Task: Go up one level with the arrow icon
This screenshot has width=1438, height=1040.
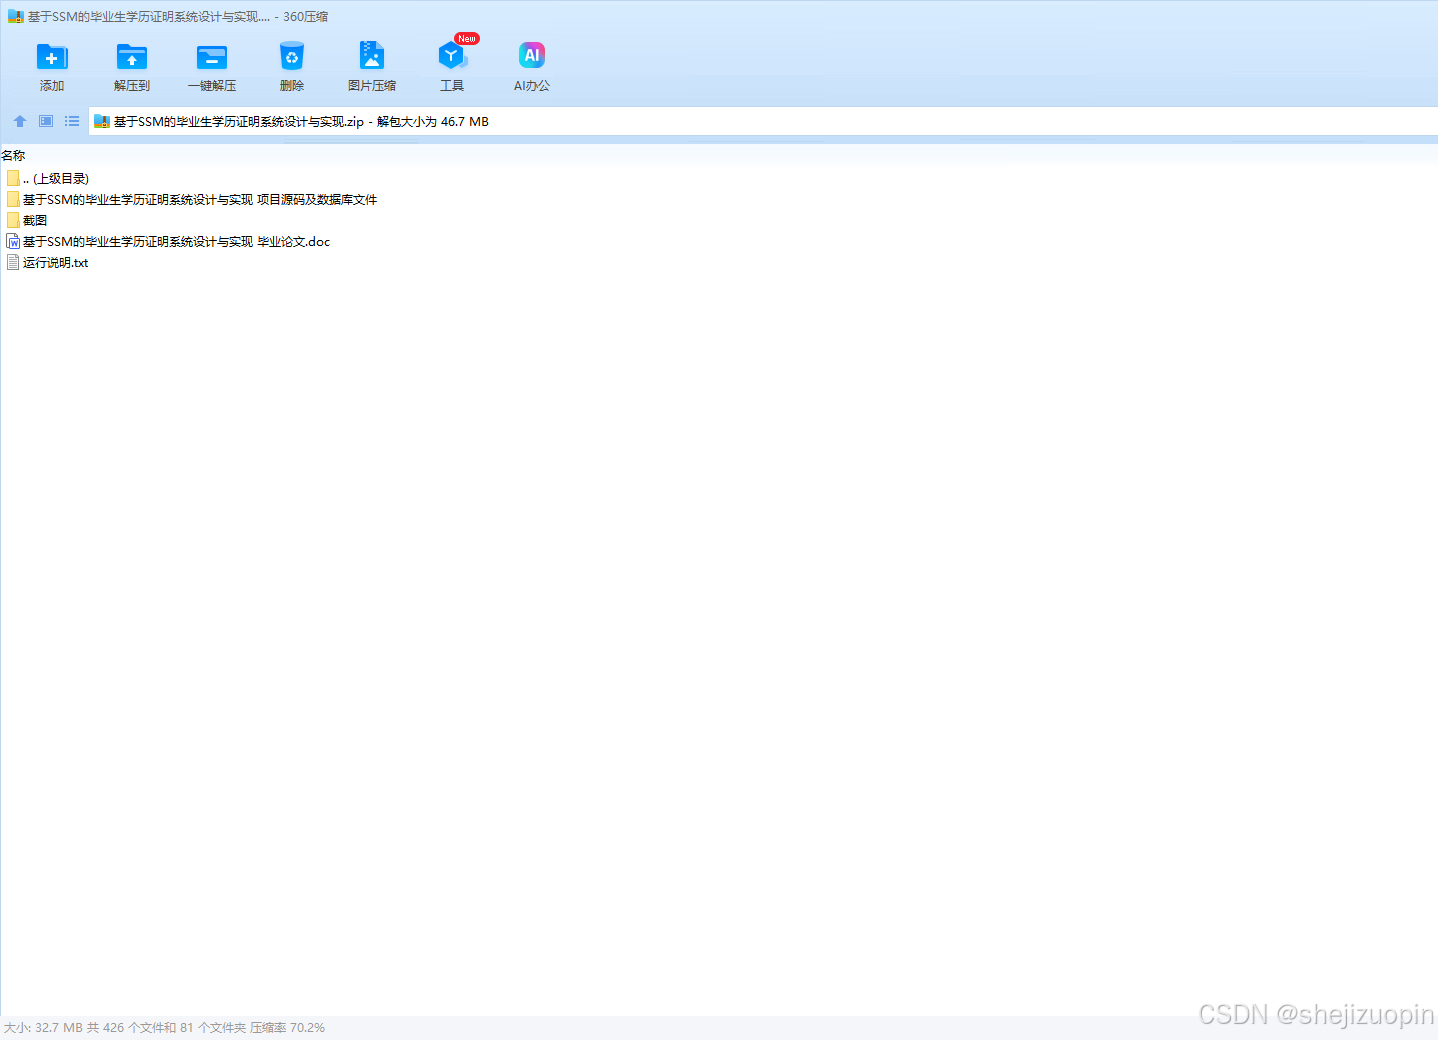Action: [x=20, y=121]
